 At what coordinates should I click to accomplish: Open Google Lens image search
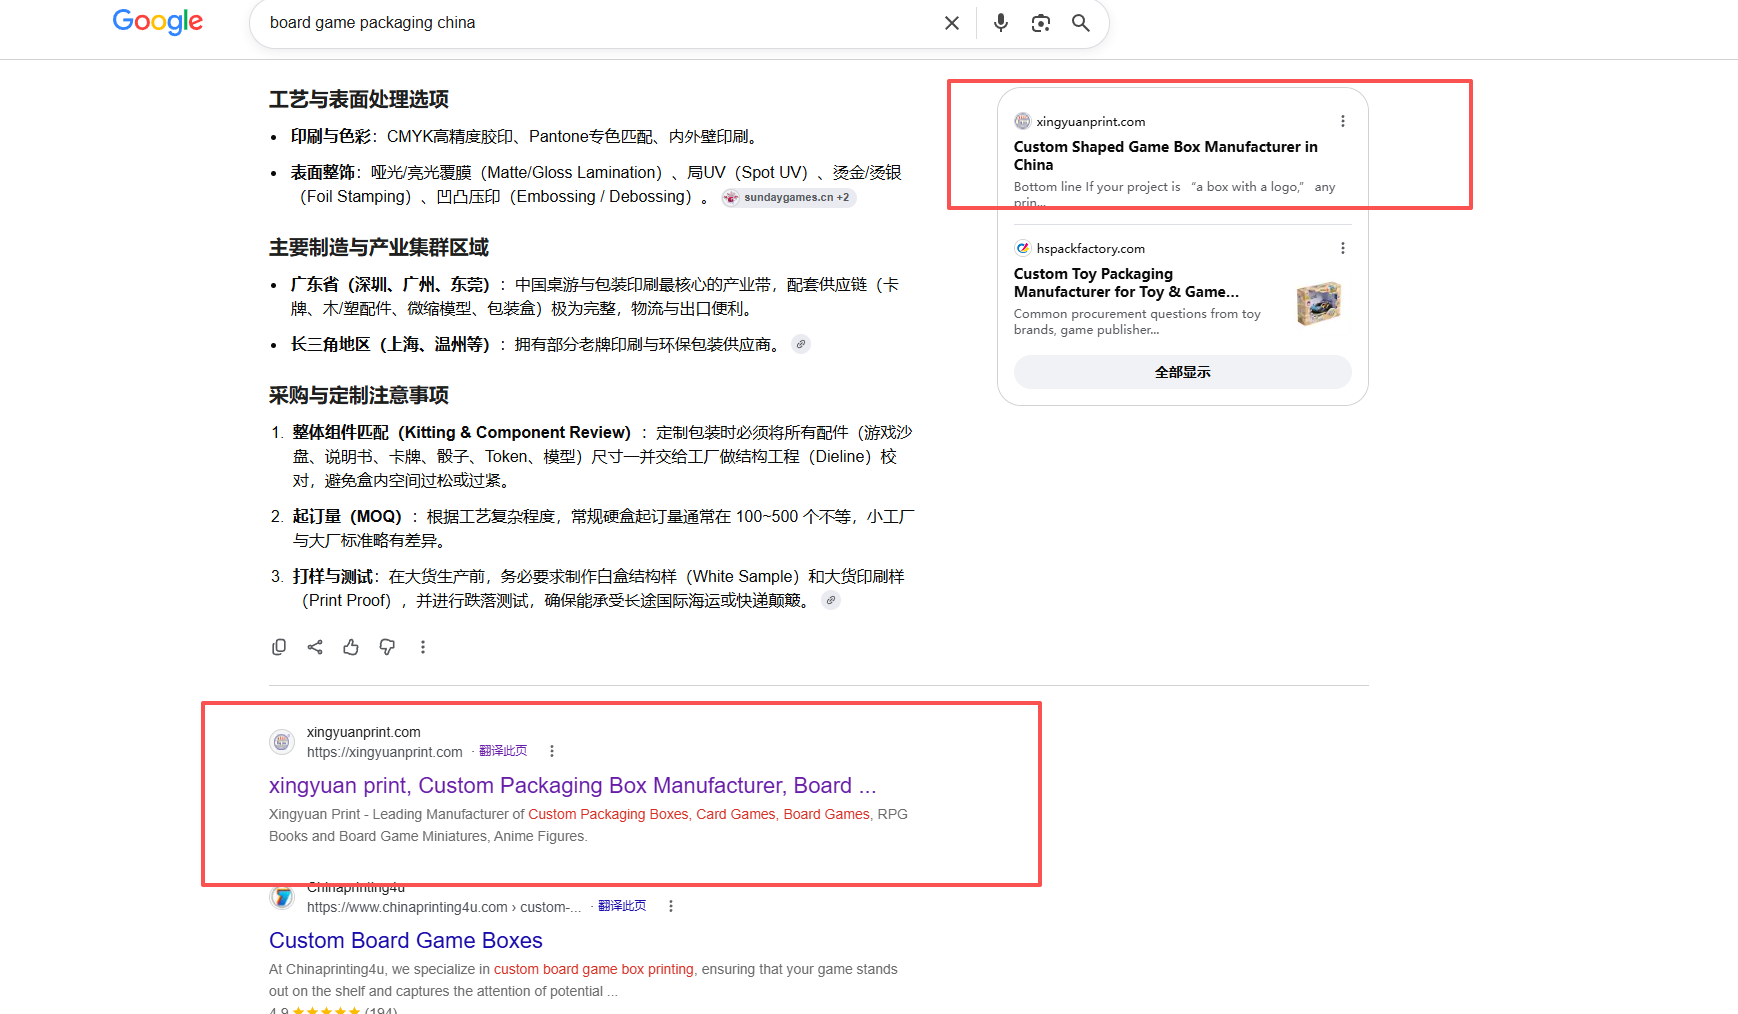coord(1041,23)
